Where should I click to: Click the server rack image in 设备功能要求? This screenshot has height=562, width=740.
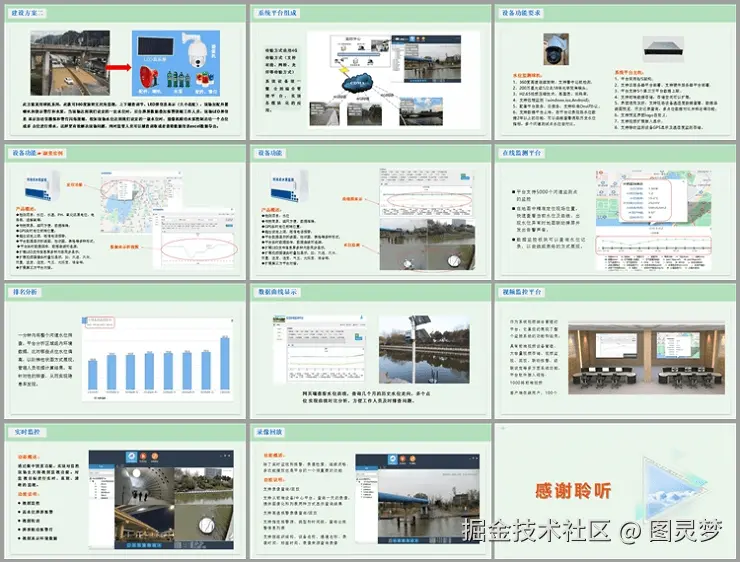pyautogui.click(x=663, y=48)
